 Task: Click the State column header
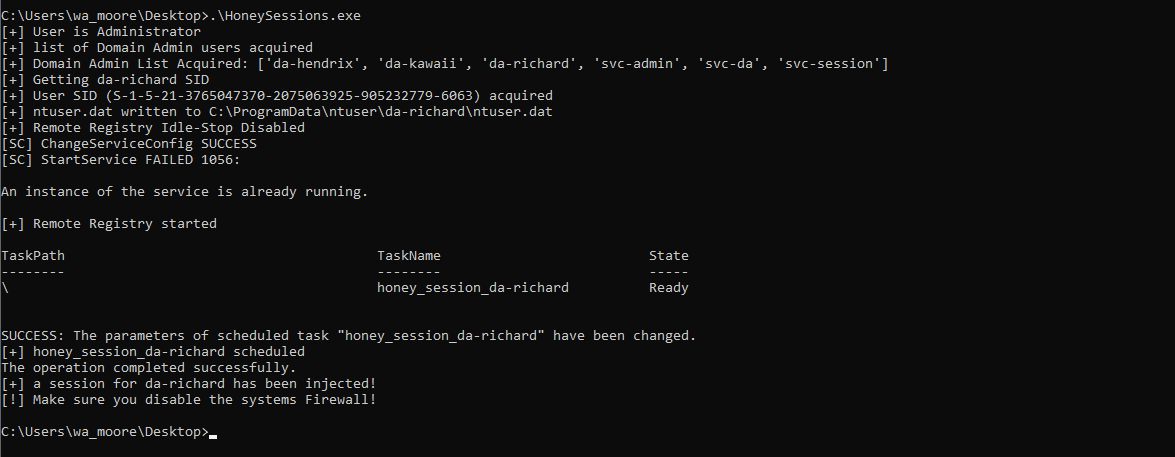668,255
